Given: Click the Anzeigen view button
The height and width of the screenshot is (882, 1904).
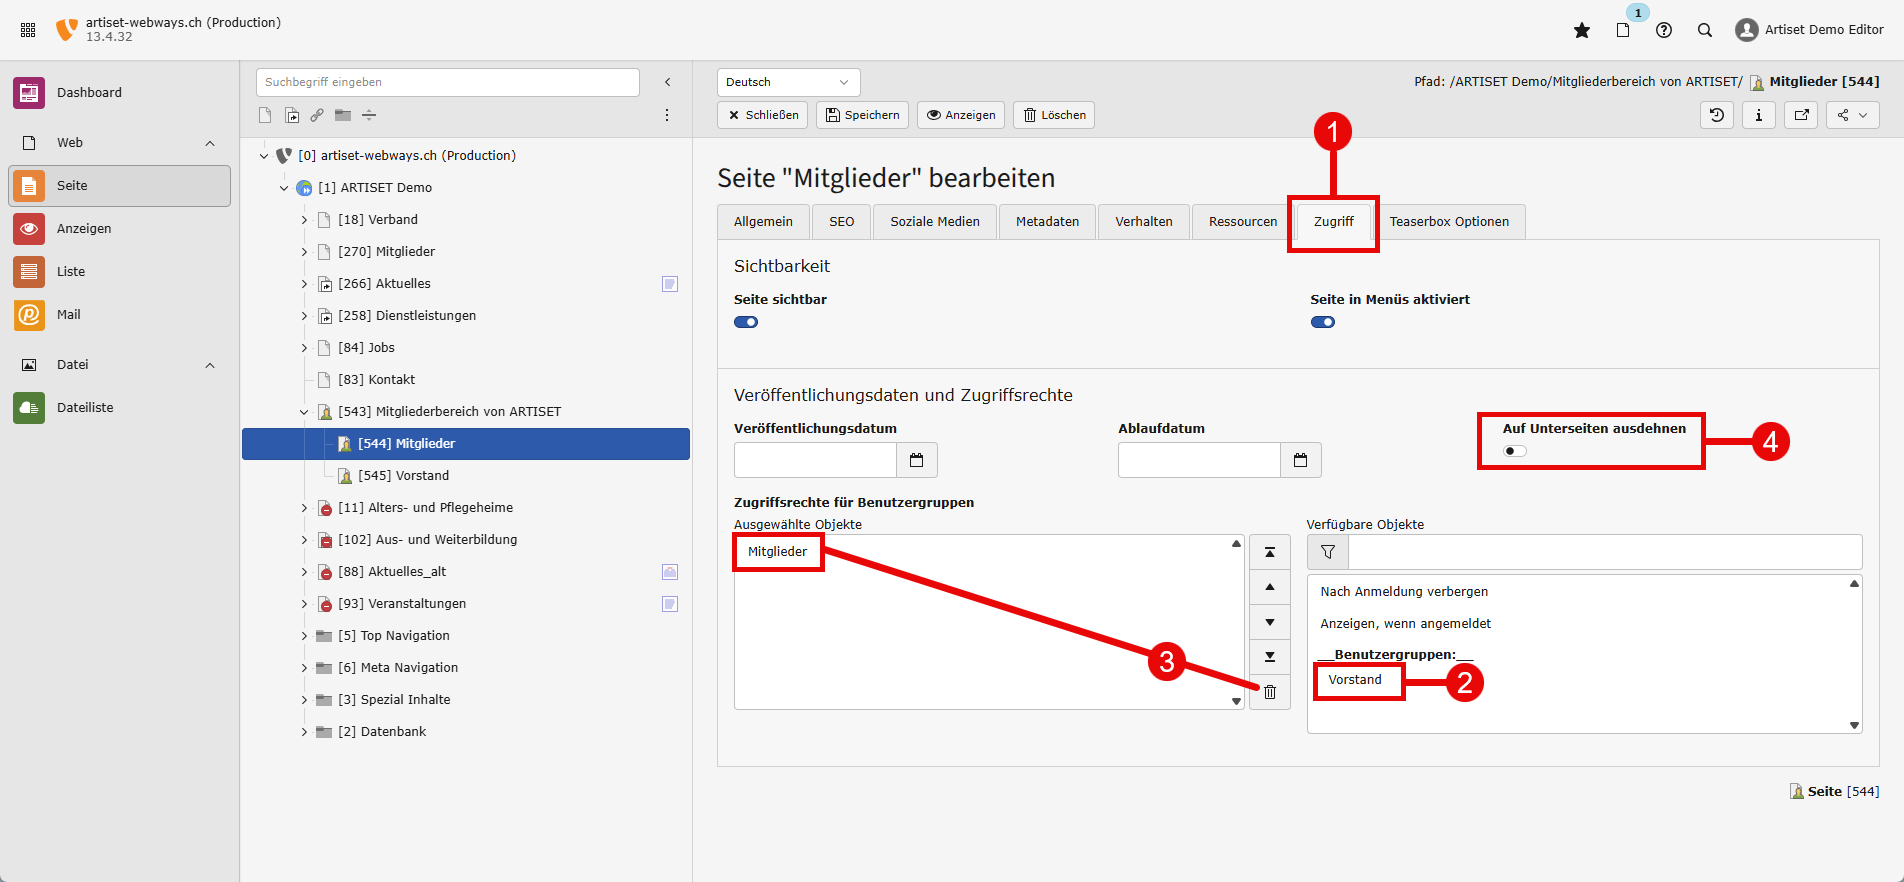Looking at the screenshot, I should click(x=961, y=115).
